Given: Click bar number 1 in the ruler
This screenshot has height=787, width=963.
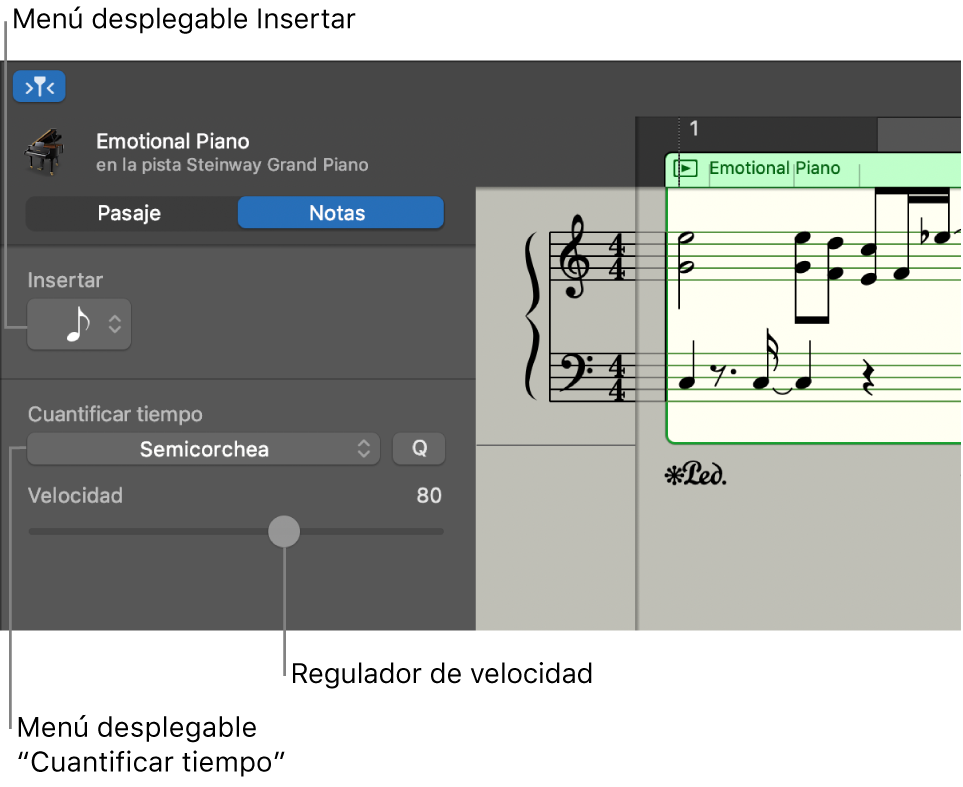Looking at the screenshot, I should click(693, 128).
